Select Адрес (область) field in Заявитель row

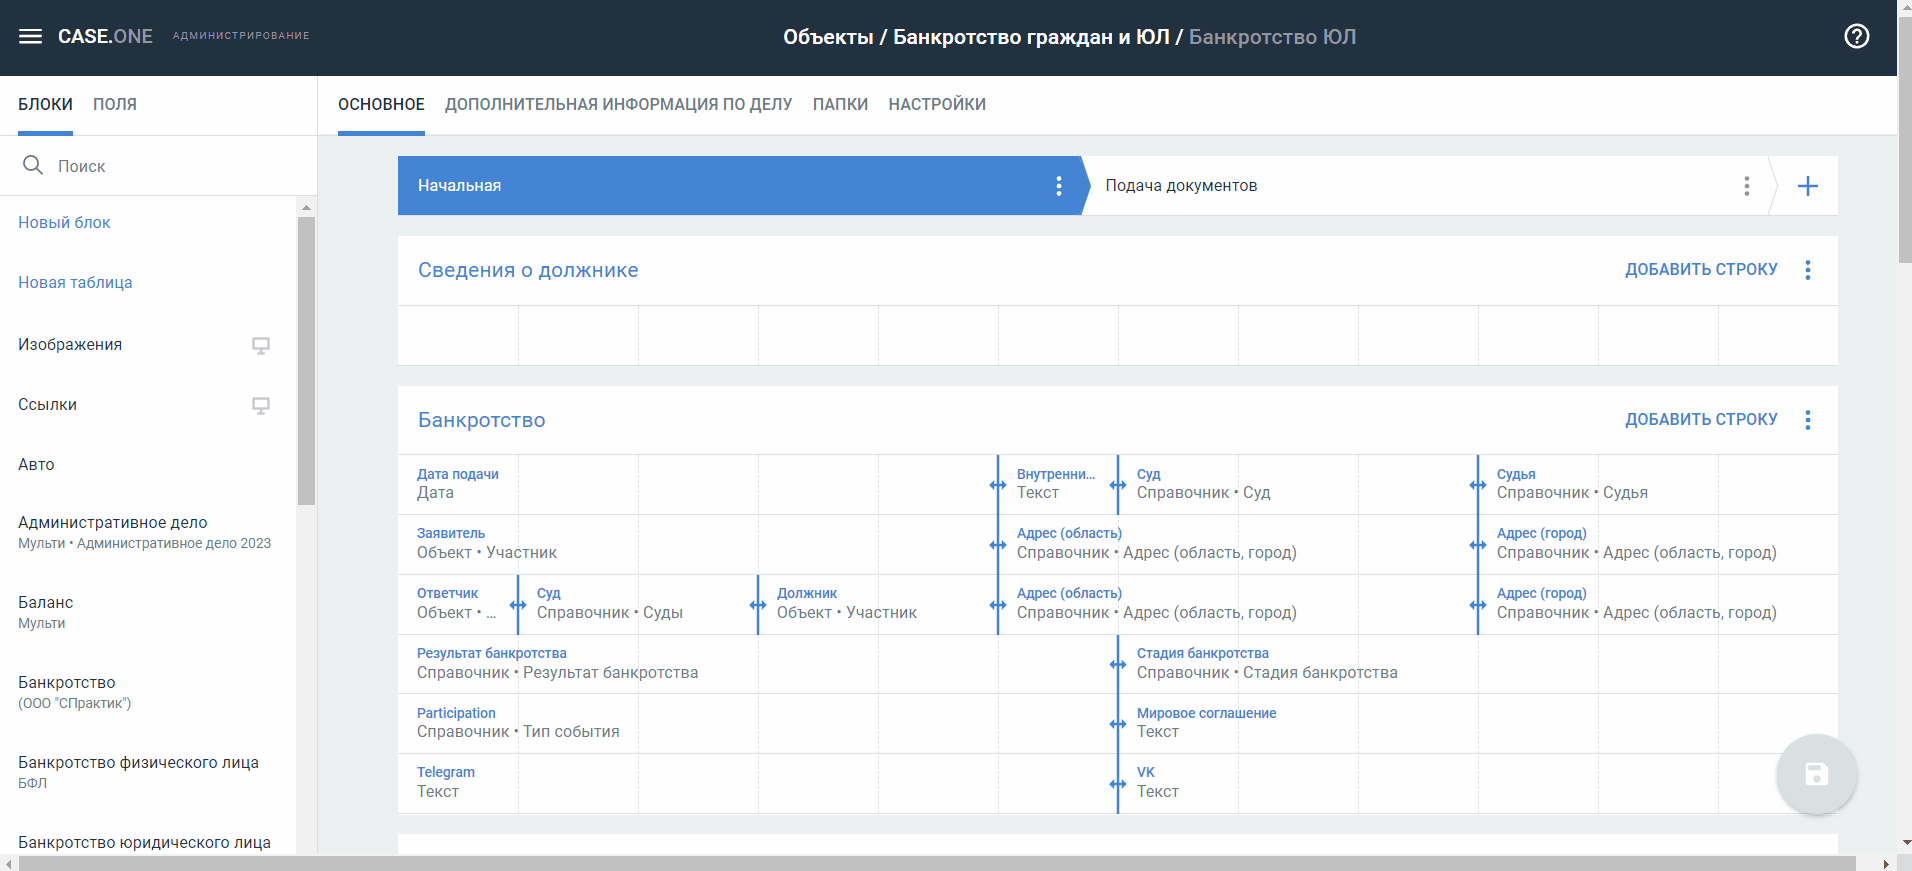pyautogui.click(x=1237, y=543)
